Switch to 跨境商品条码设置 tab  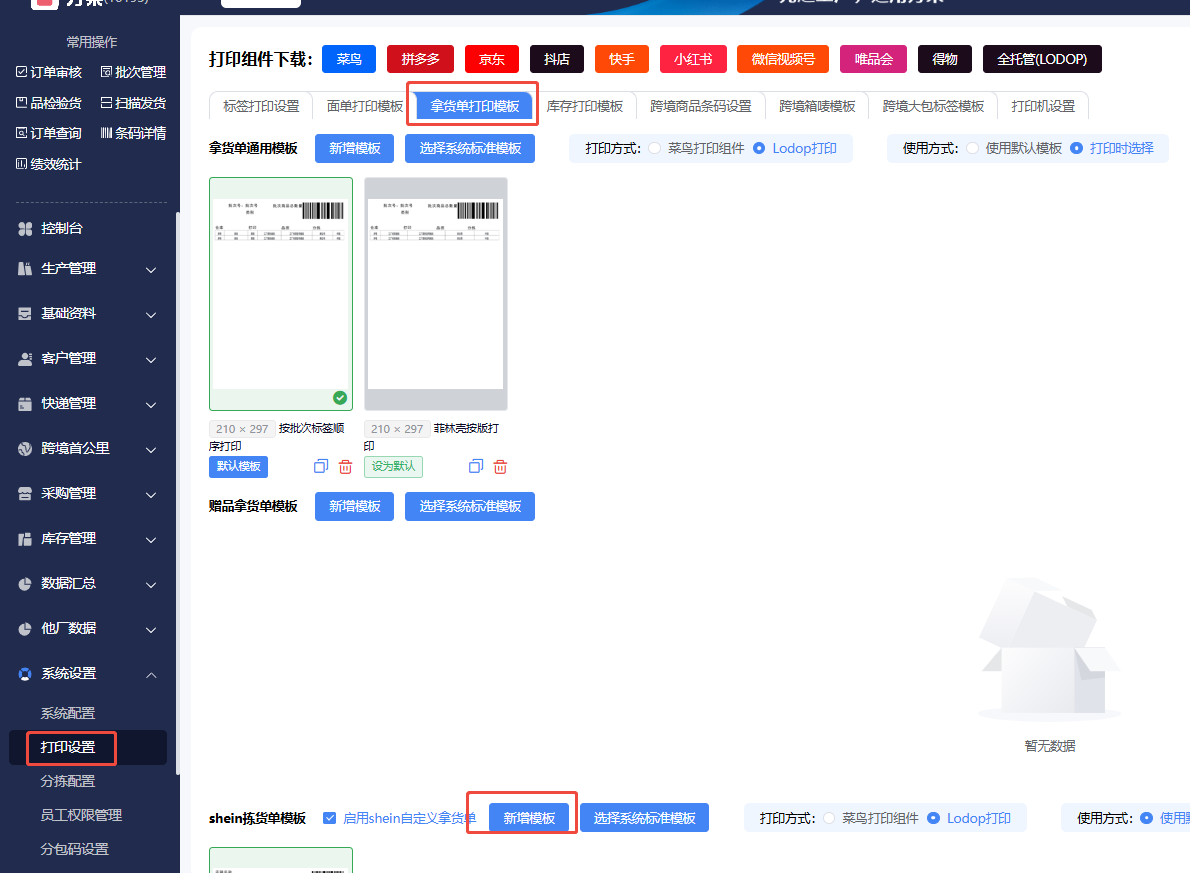(700, 106)
